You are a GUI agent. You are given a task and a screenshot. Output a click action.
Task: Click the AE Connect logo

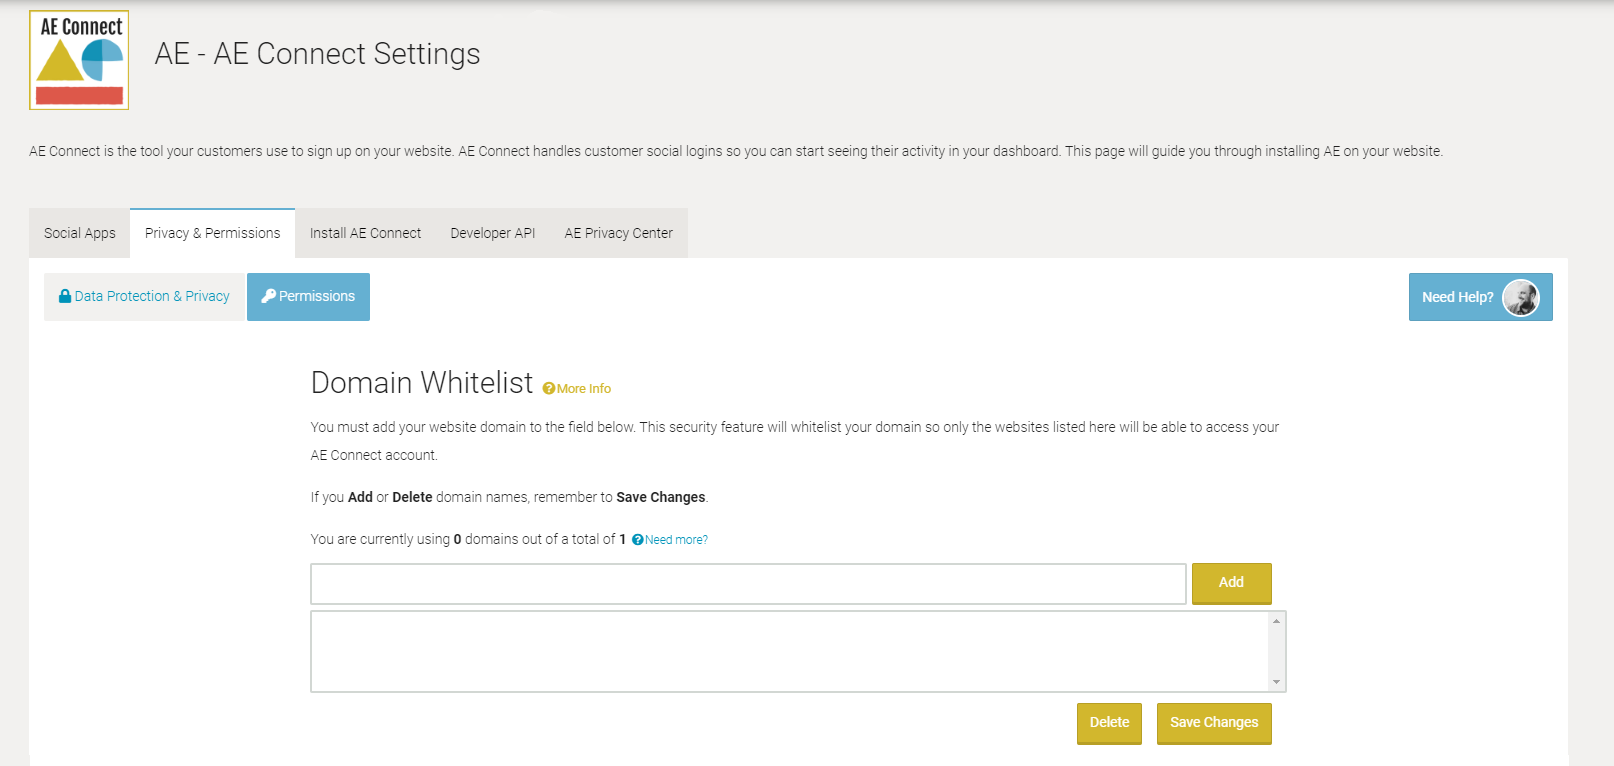tap(79, 60)
